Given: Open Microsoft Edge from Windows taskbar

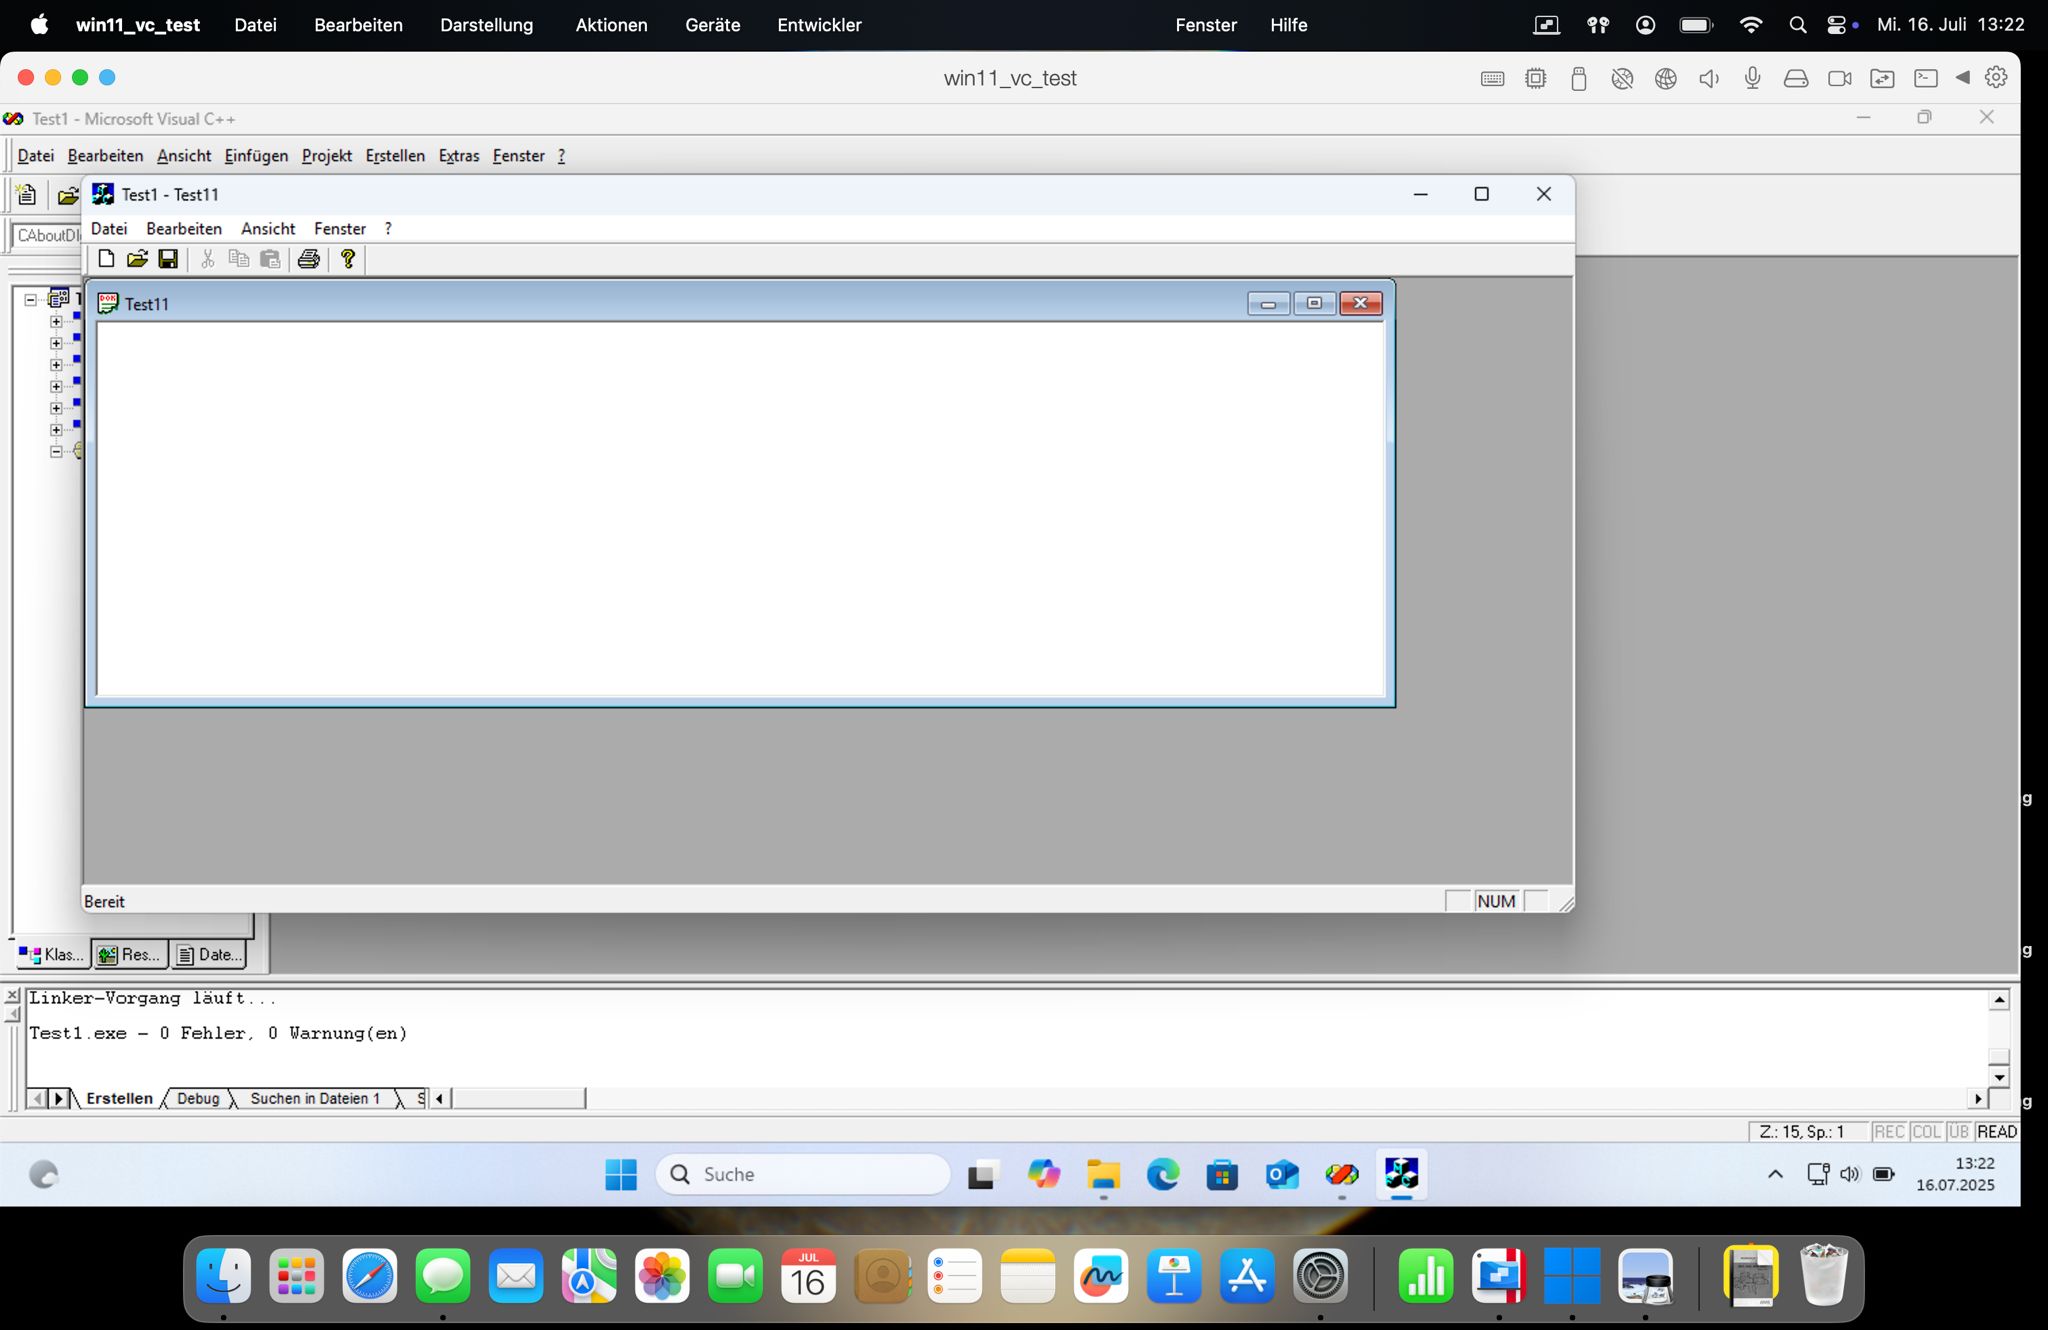Looking at the screenshot, I should tap(1162, 1174).
